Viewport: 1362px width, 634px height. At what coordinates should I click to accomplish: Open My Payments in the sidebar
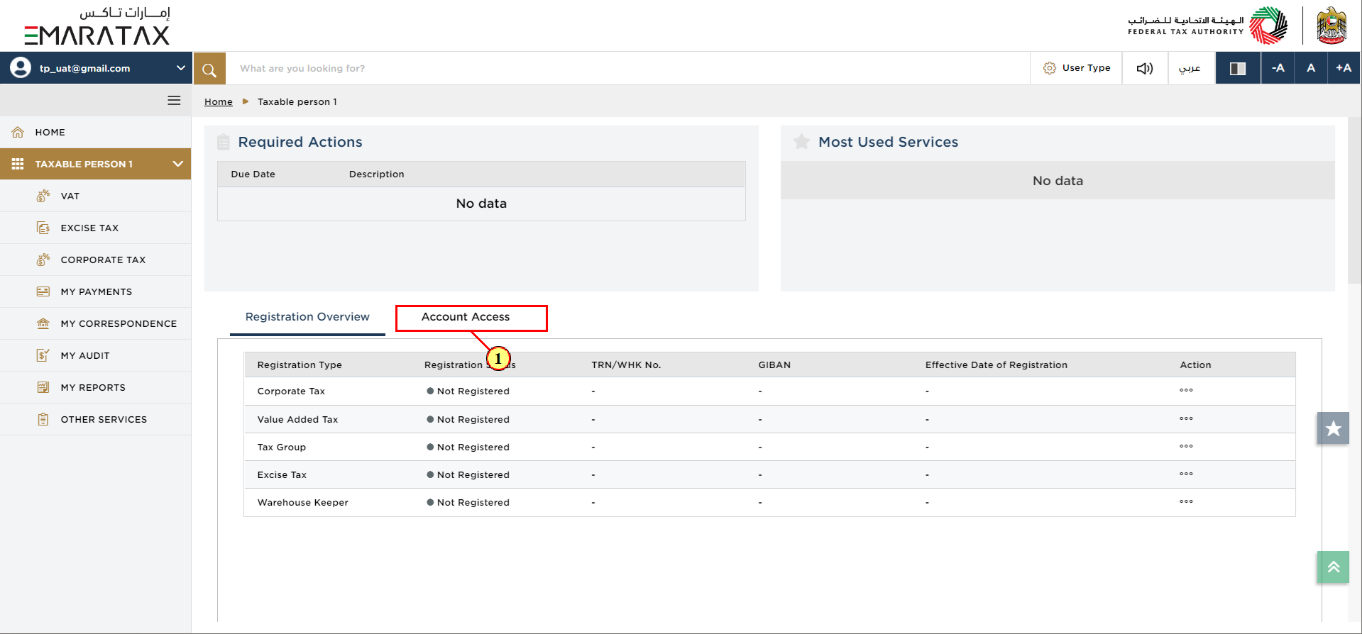coord(95,292)
